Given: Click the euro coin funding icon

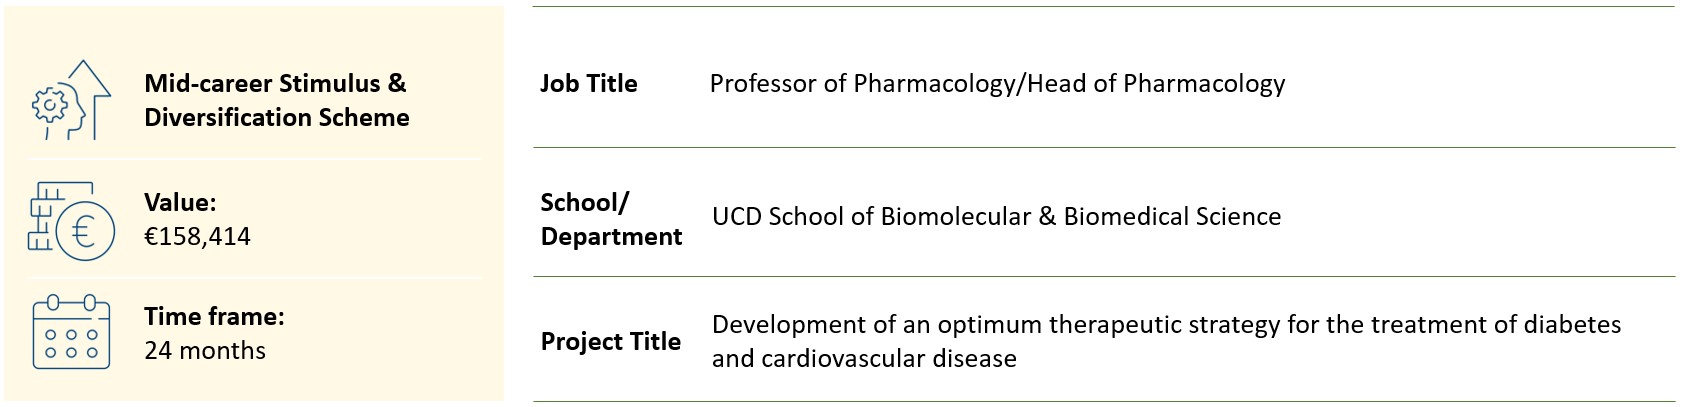Looking at the screenshot, I should [85, 232].
